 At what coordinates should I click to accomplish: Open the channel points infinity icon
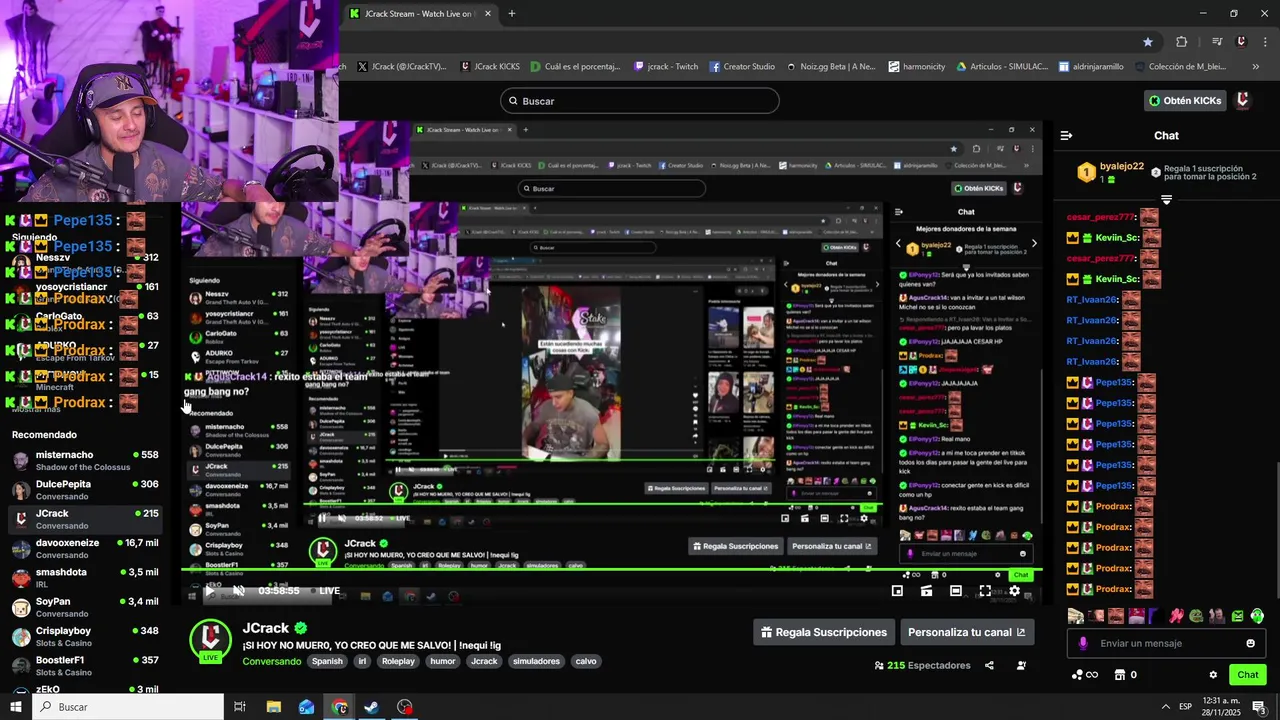tap(1084, 675)
